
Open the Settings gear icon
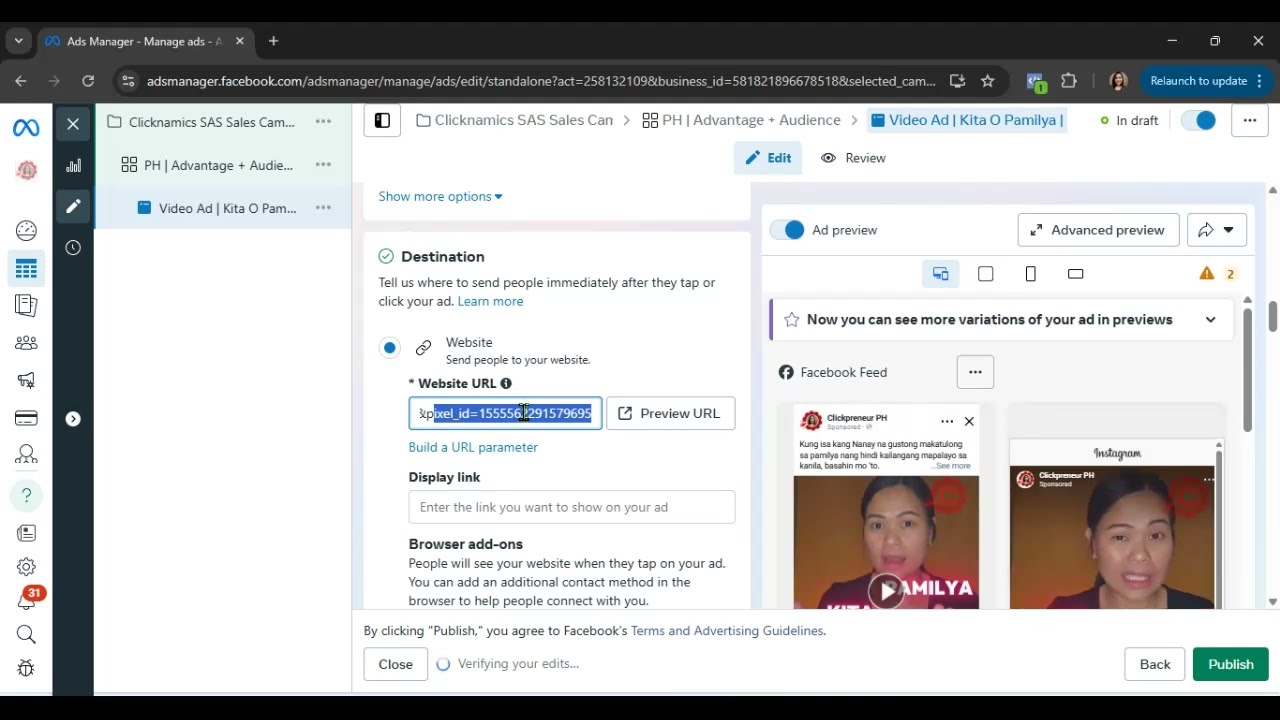click(26, 567)
